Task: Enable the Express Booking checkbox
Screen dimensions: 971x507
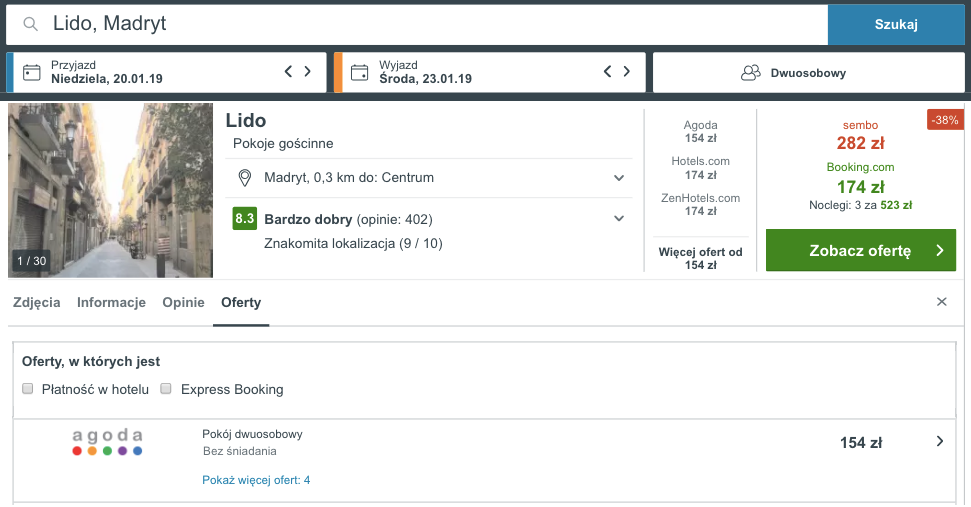Action: [165, 389]
